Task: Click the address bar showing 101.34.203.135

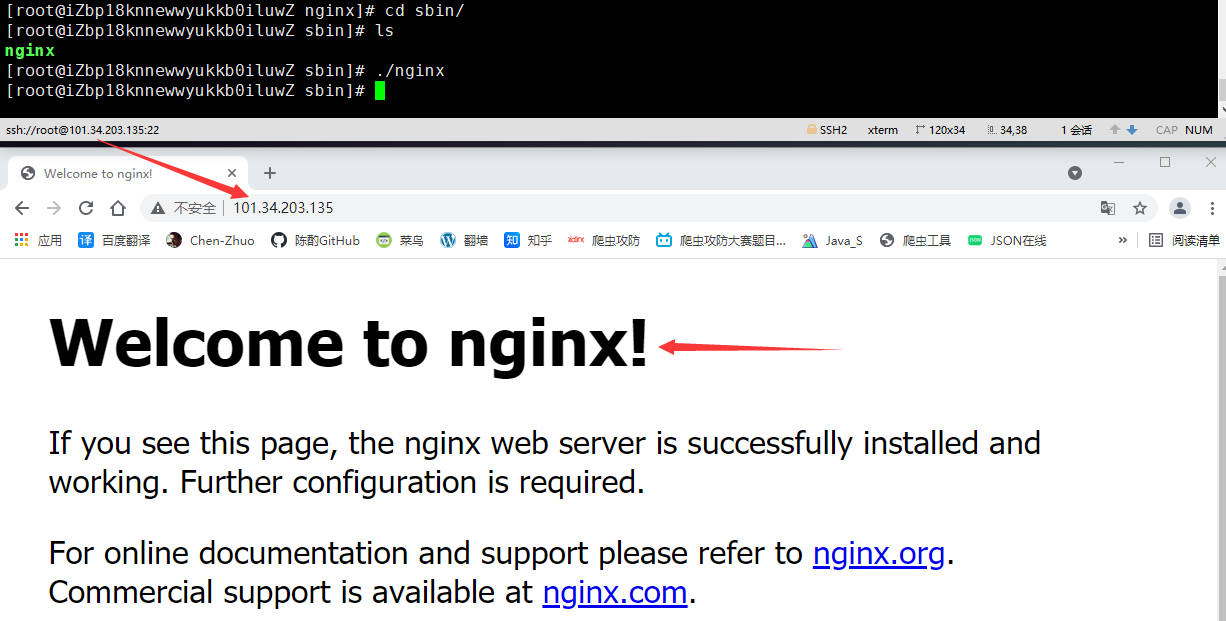Action: coord(600,208)
